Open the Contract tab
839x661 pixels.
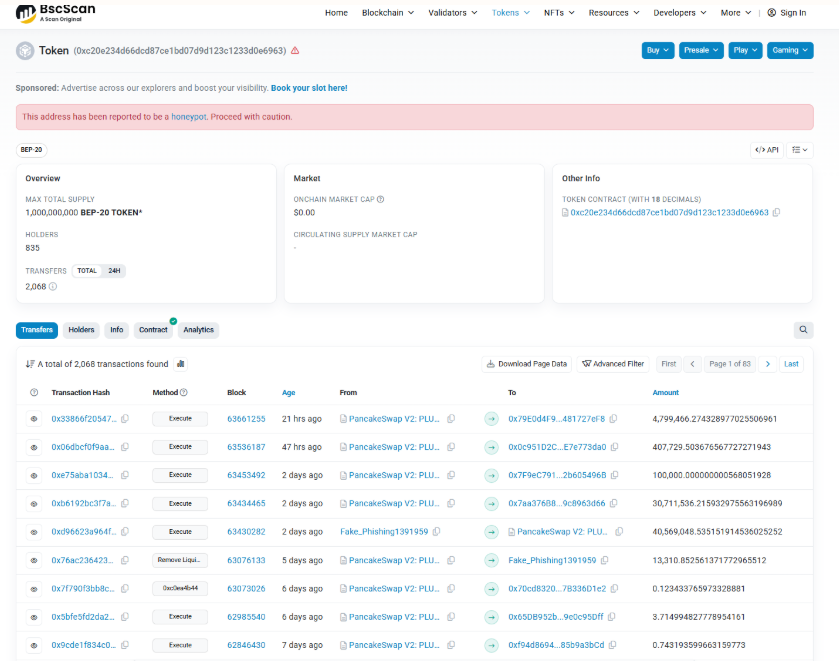(153, 330)
